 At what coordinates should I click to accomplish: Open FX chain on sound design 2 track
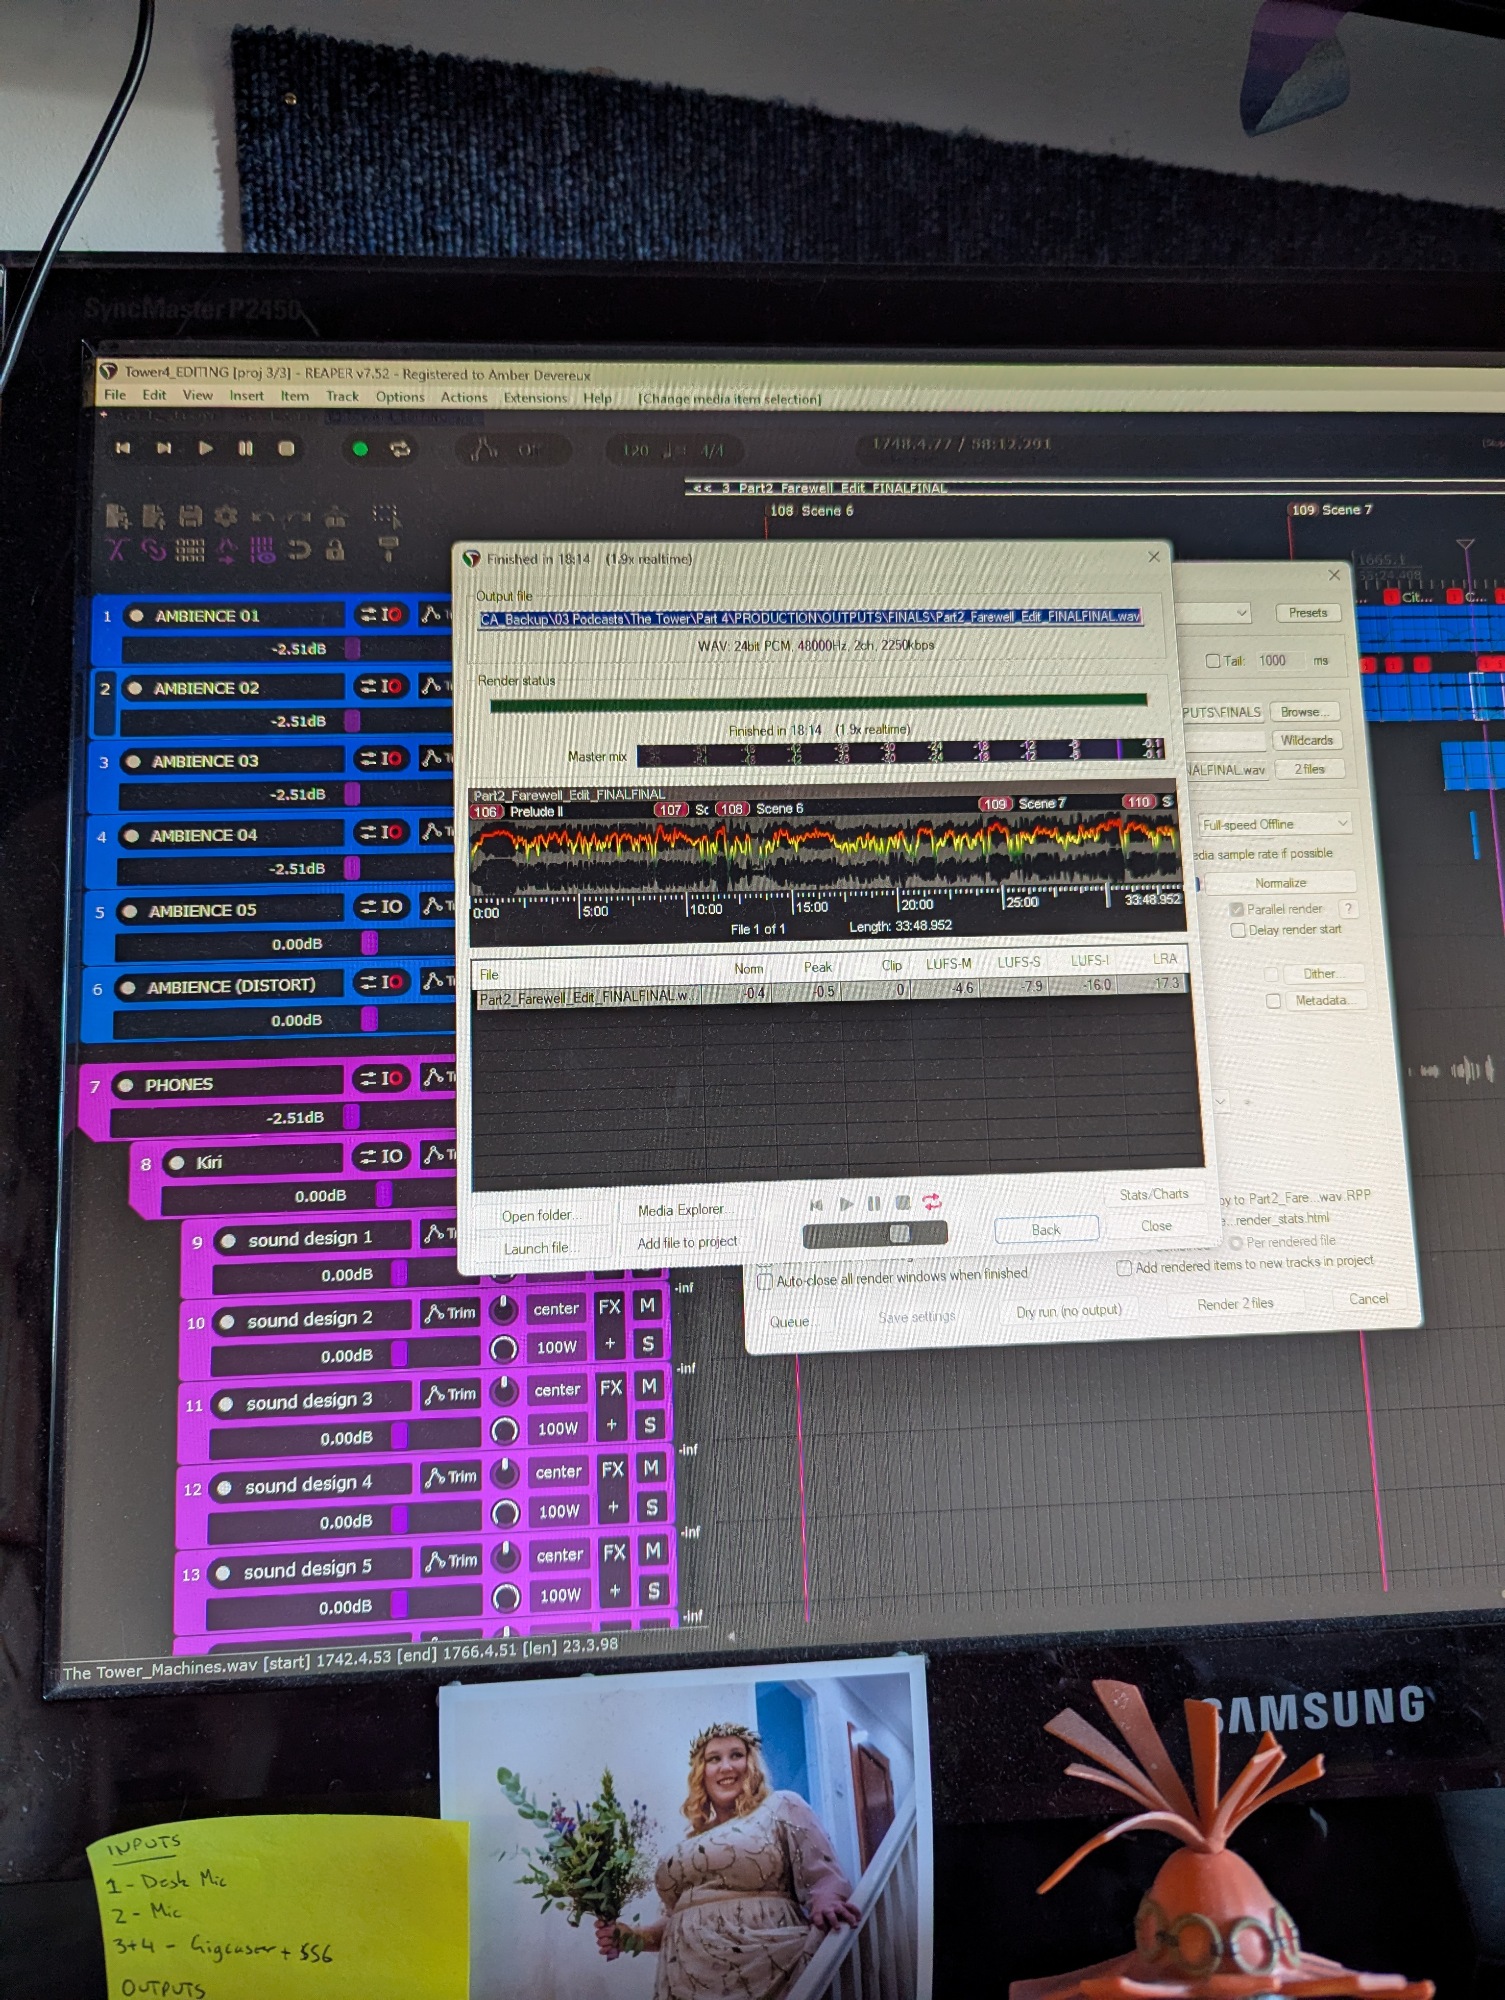click(x=609, y=1307)
